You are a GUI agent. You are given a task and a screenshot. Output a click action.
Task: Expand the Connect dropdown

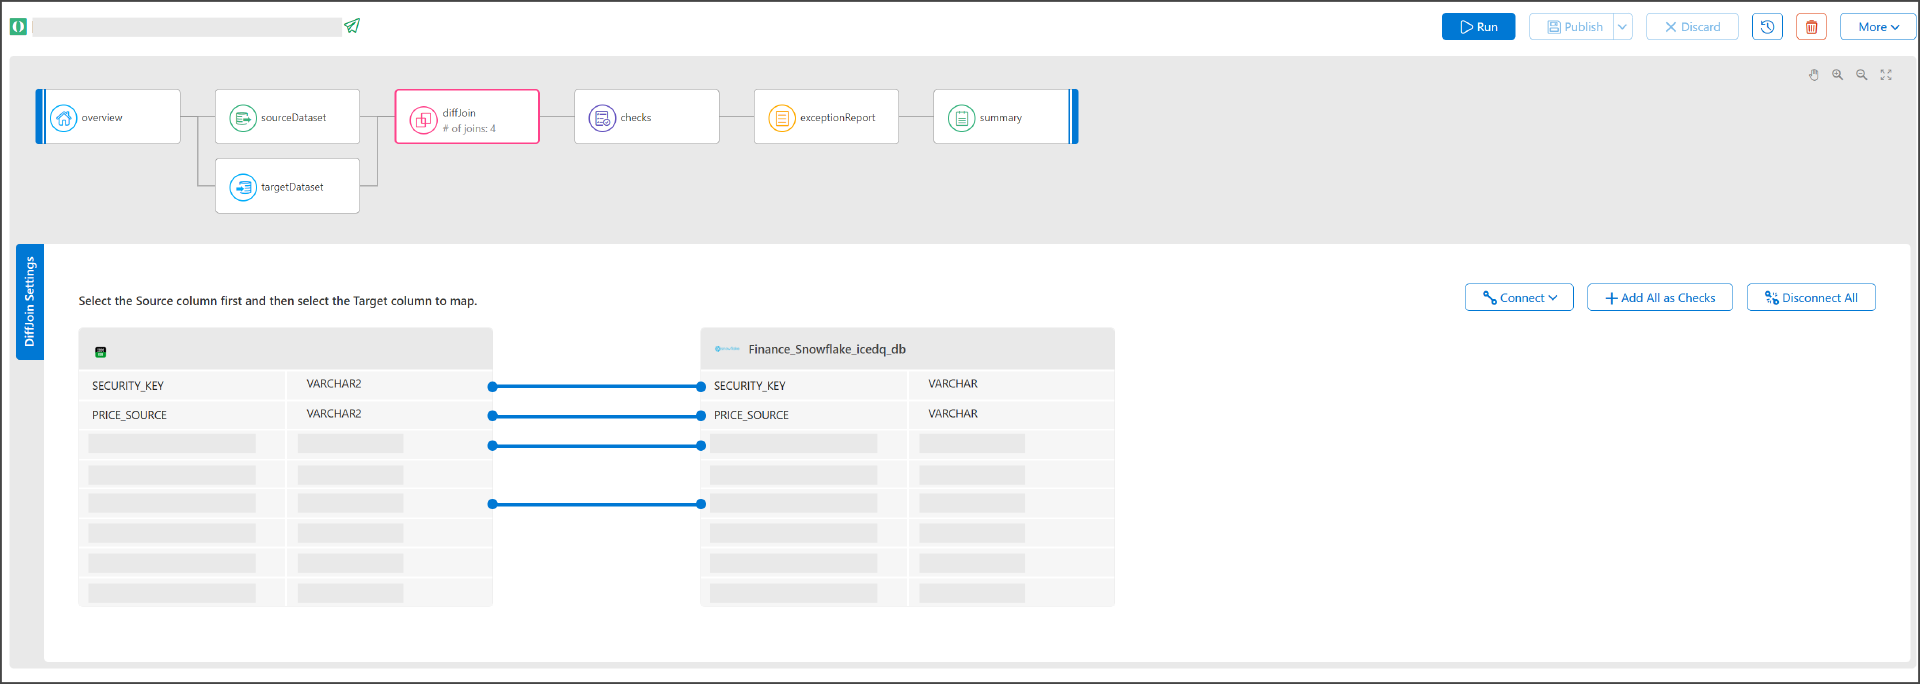[x=1519, y=298]
